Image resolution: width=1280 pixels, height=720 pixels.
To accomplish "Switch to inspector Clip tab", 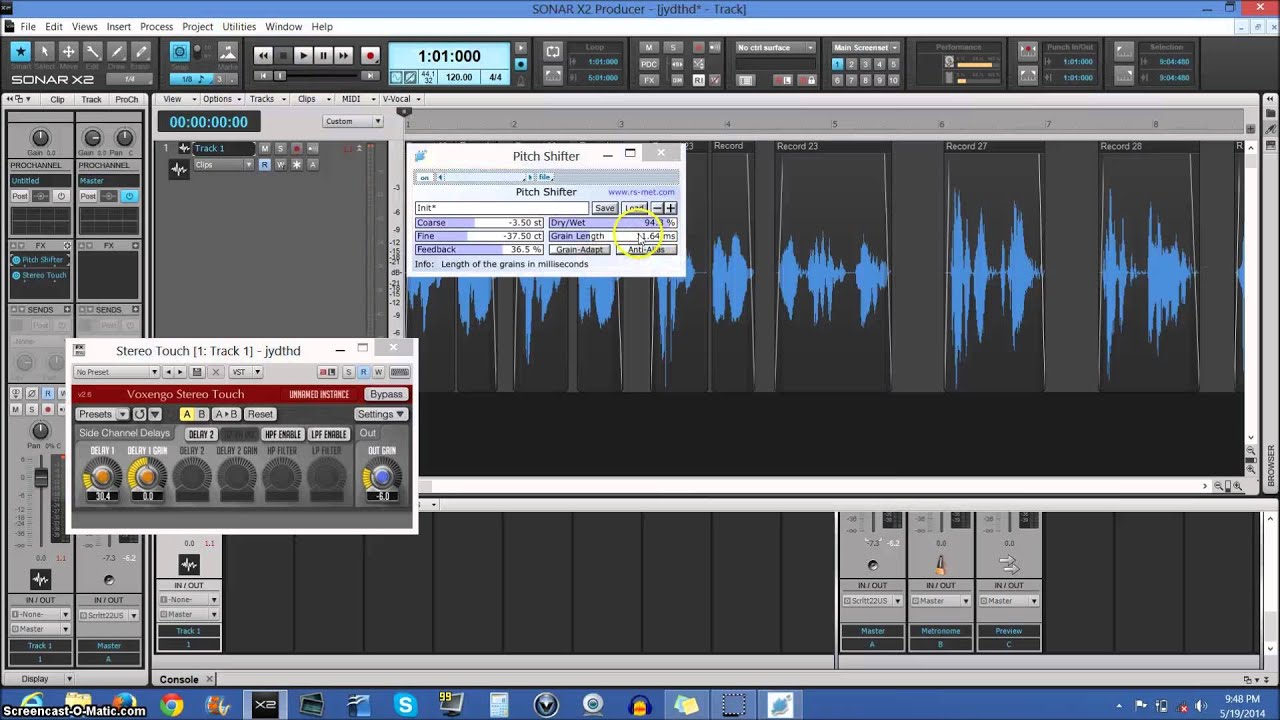I will click(57, 99).
